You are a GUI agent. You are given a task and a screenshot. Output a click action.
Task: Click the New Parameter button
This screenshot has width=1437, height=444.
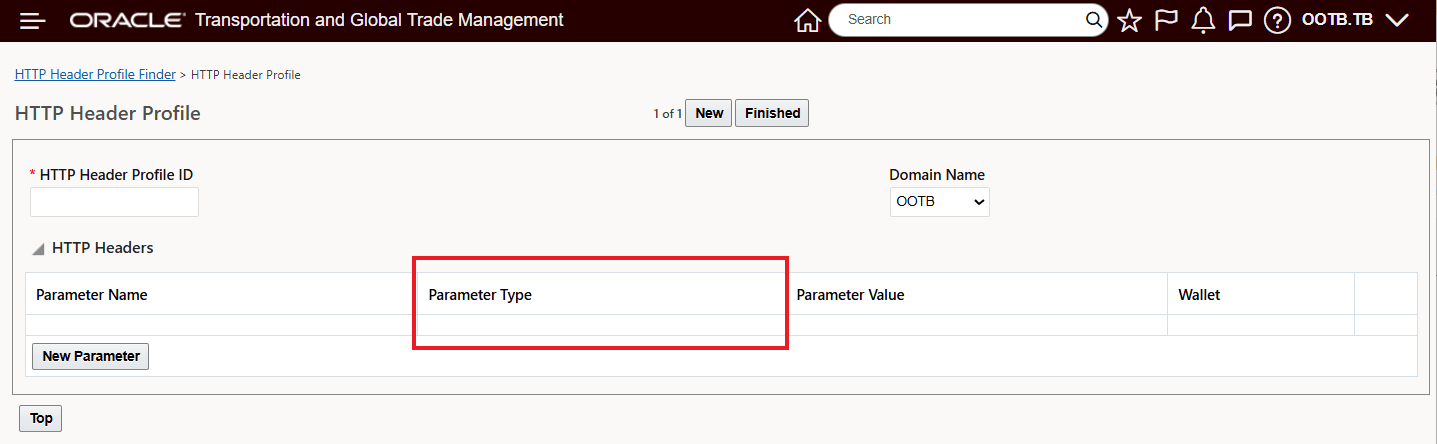pos(91,356)
